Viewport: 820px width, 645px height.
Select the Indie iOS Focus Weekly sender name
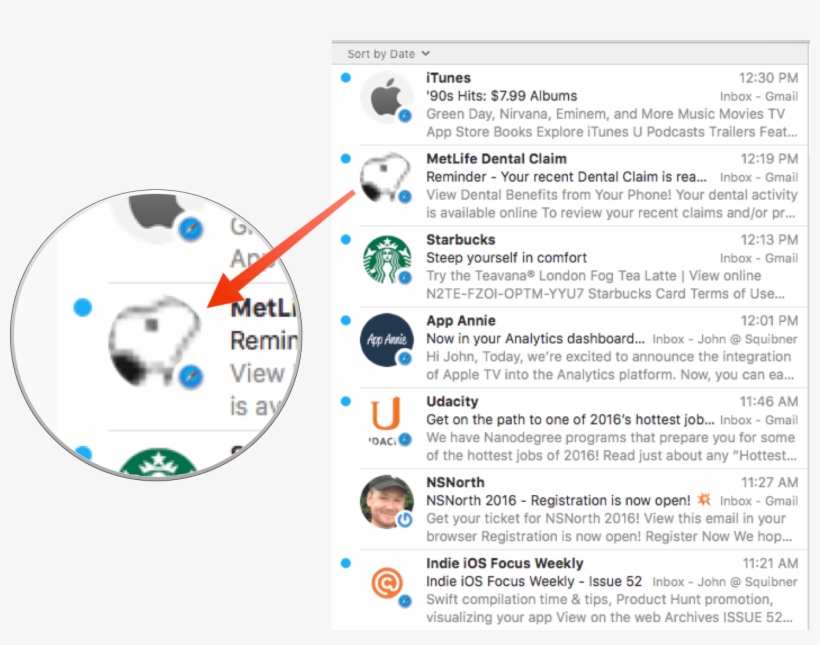point(505,563)
